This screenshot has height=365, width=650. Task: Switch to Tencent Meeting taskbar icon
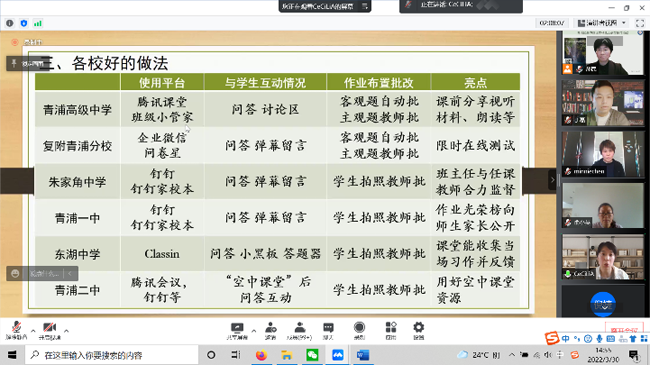[x=337, y=355]
